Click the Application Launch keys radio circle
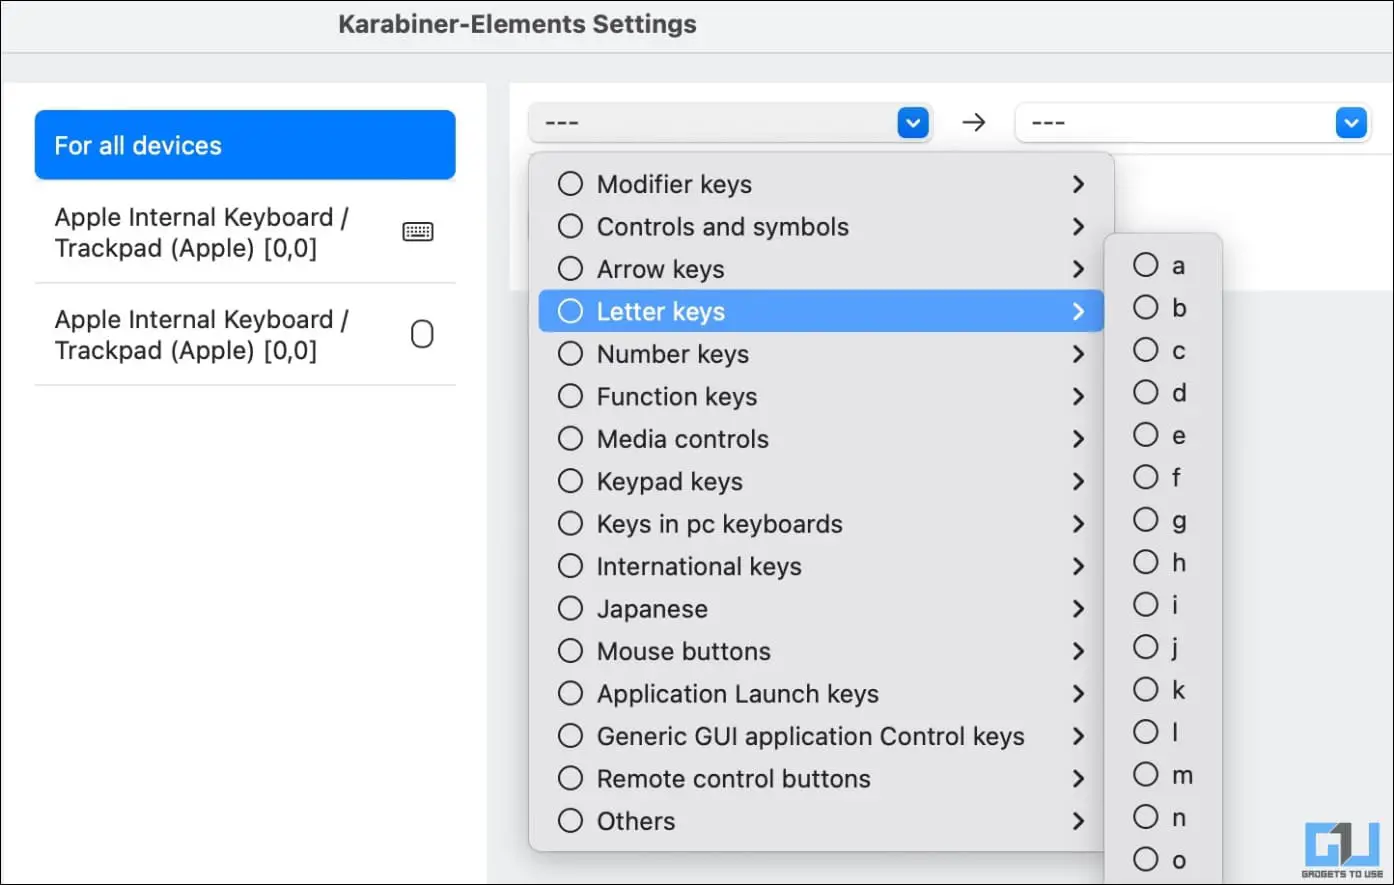Image resolution: width=1394 pixels, height=885 pixels. tap(570, 693)
